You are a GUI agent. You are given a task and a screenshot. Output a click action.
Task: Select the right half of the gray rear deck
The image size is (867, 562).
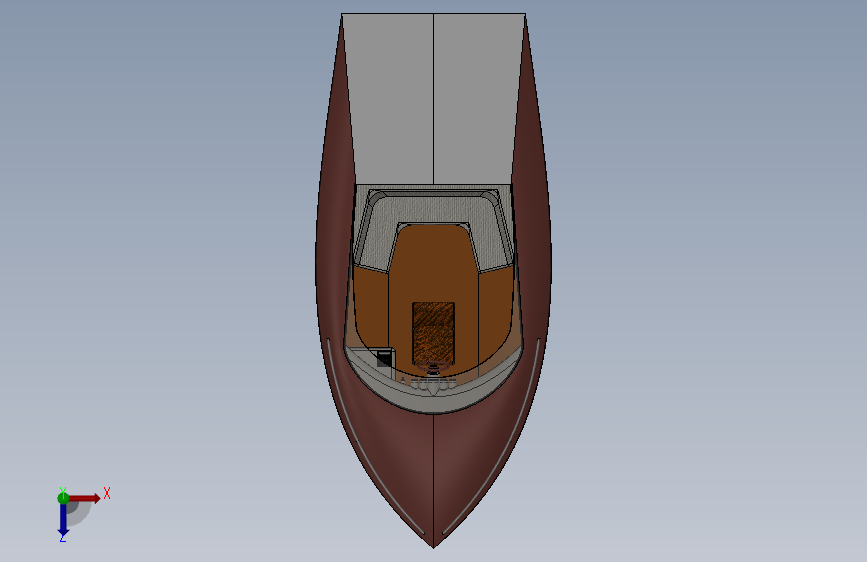[x=478, y=100]
